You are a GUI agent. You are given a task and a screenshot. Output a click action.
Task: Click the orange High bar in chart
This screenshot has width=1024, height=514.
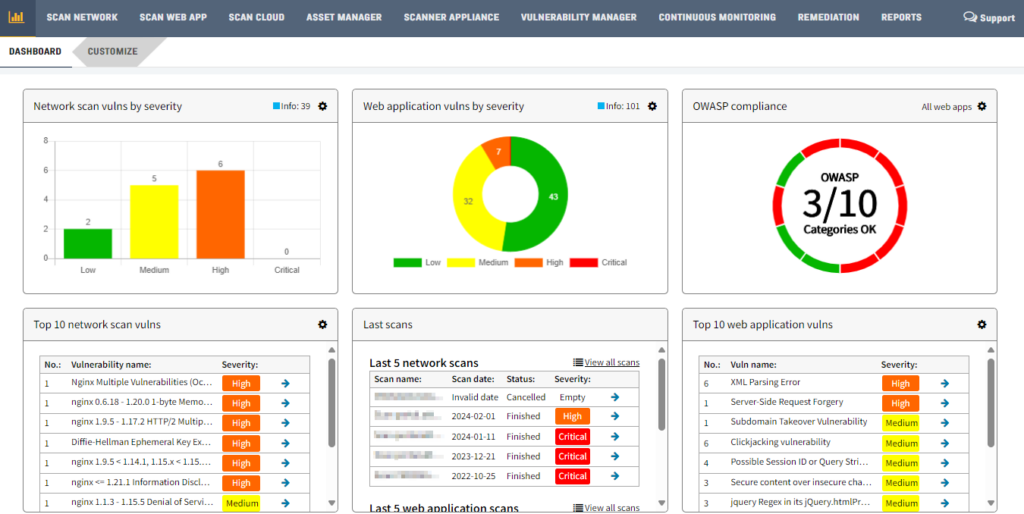220,214
